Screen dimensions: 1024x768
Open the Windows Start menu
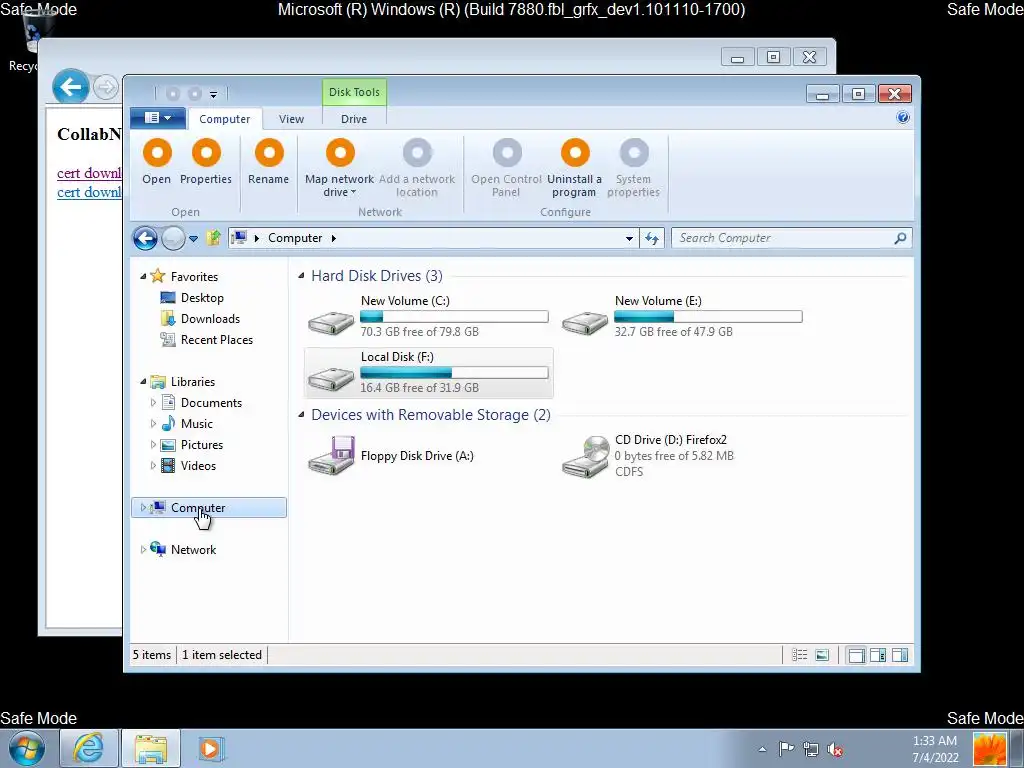click(26, 748)
